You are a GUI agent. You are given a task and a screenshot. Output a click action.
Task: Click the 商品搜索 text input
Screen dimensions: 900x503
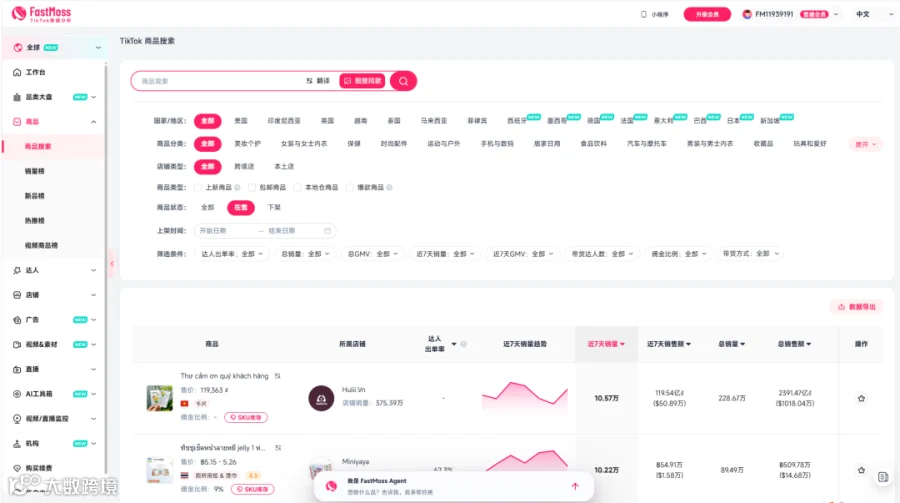click(x=221, y=81)
